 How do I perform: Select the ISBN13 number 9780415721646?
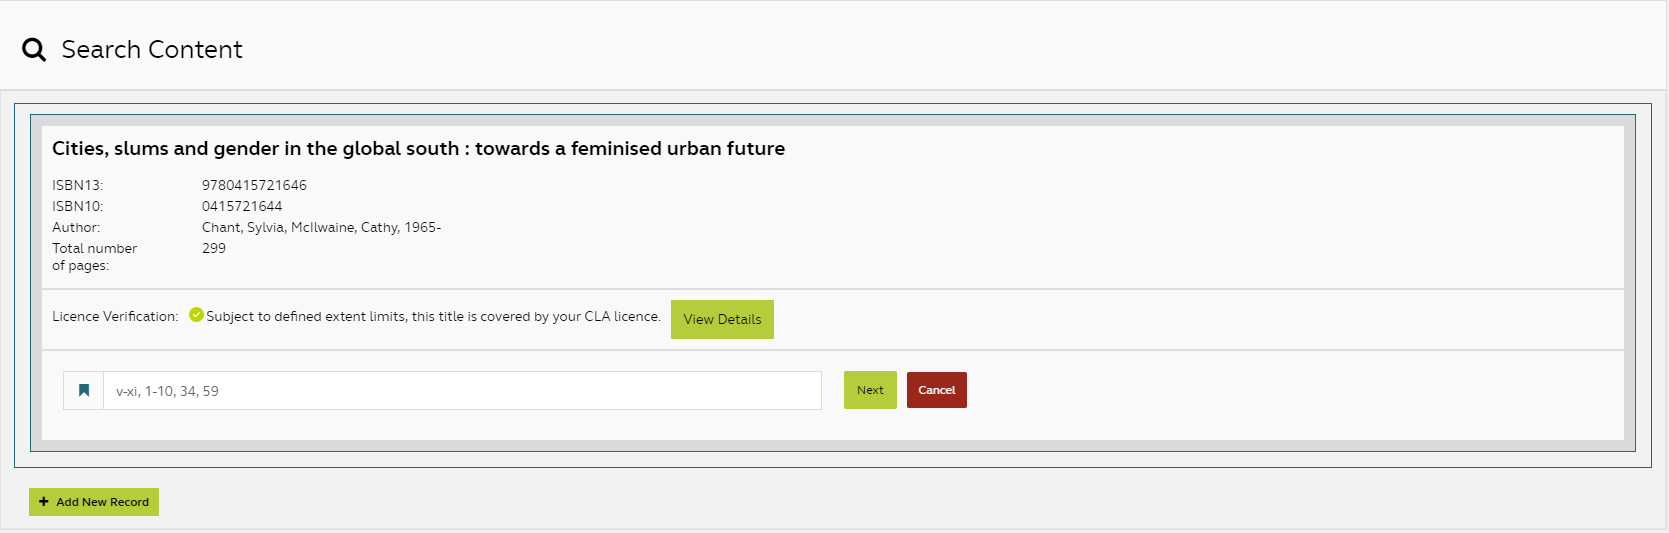(254, 185)
